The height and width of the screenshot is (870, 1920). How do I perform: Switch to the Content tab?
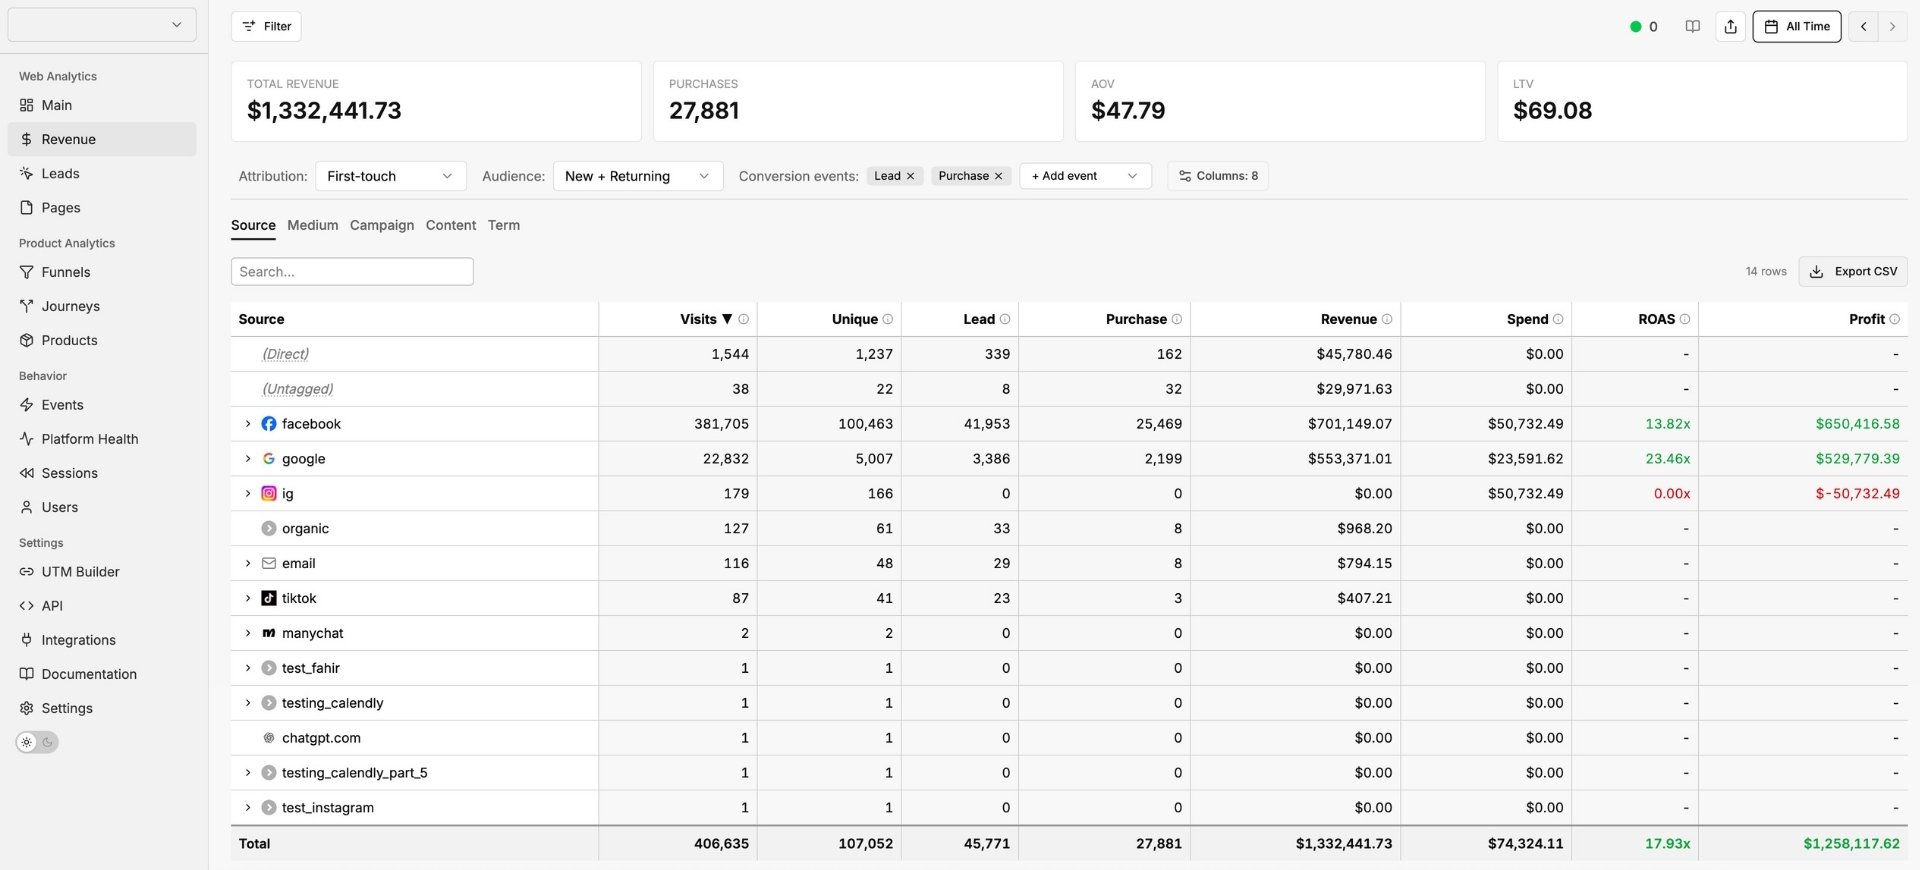tap(451, 225)
